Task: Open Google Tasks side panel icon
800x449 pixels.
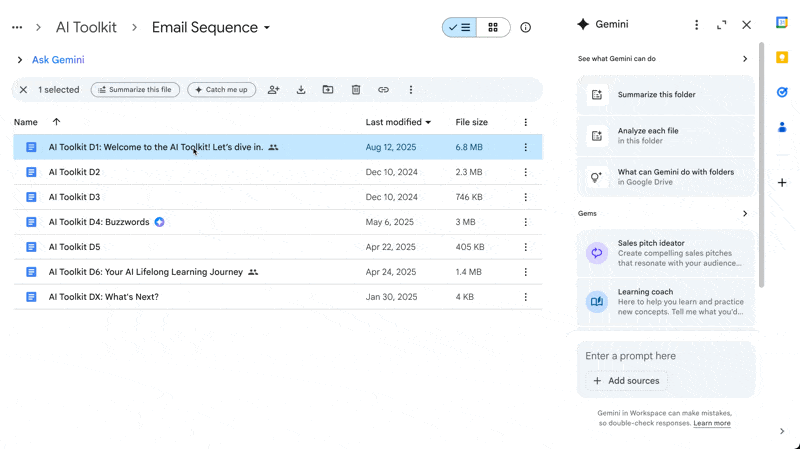Action: [x=782, y=92]
